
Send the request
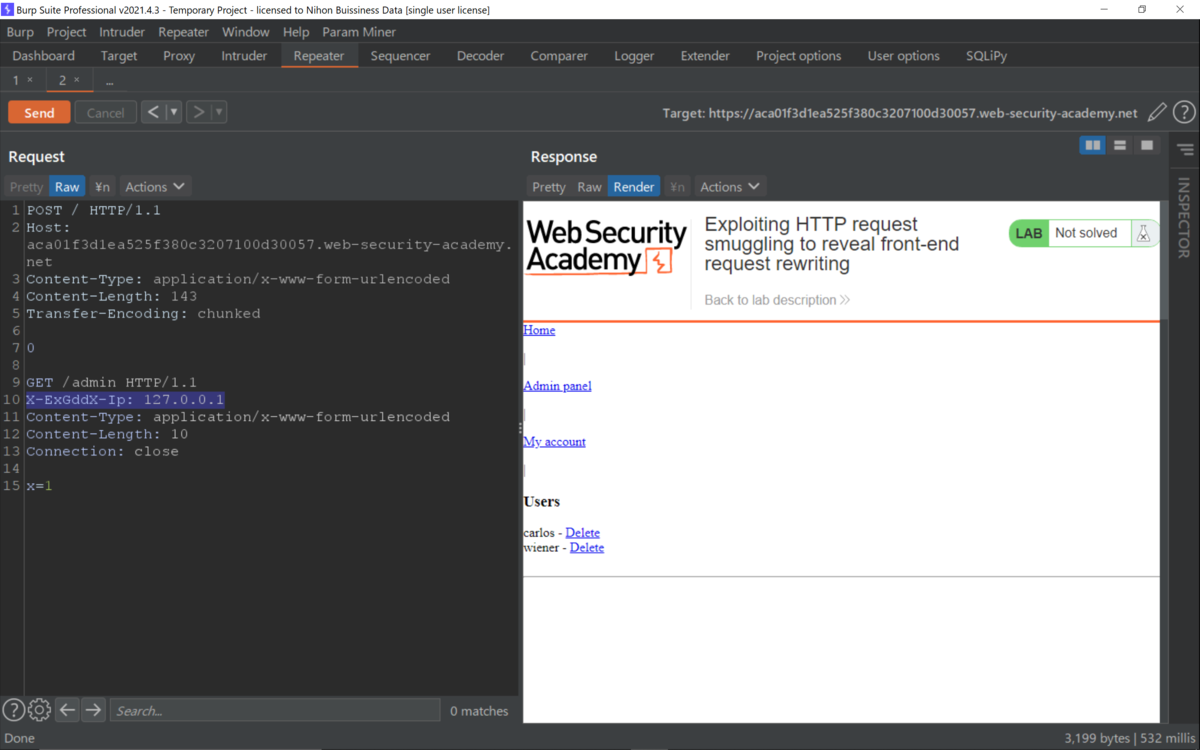pos(39,113)
